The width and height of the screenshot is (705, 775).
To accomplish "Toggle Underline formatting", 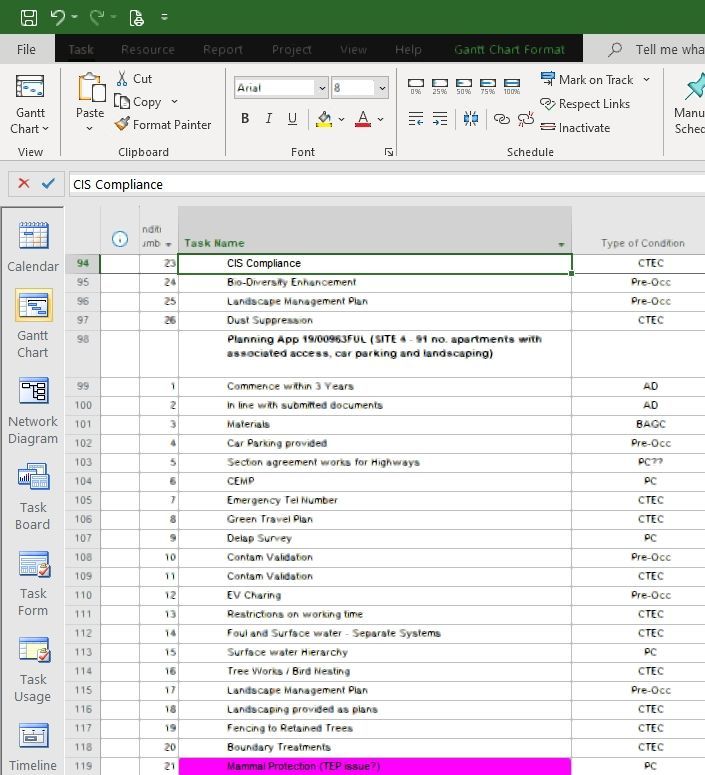I will pos(292,119).
